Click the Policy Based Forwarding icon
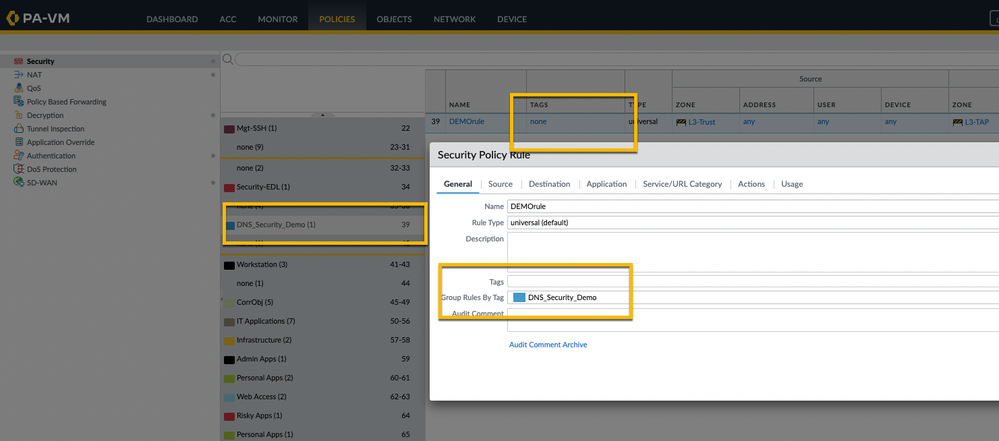Screen dimensions: 999x441 (x=18, y=102)
